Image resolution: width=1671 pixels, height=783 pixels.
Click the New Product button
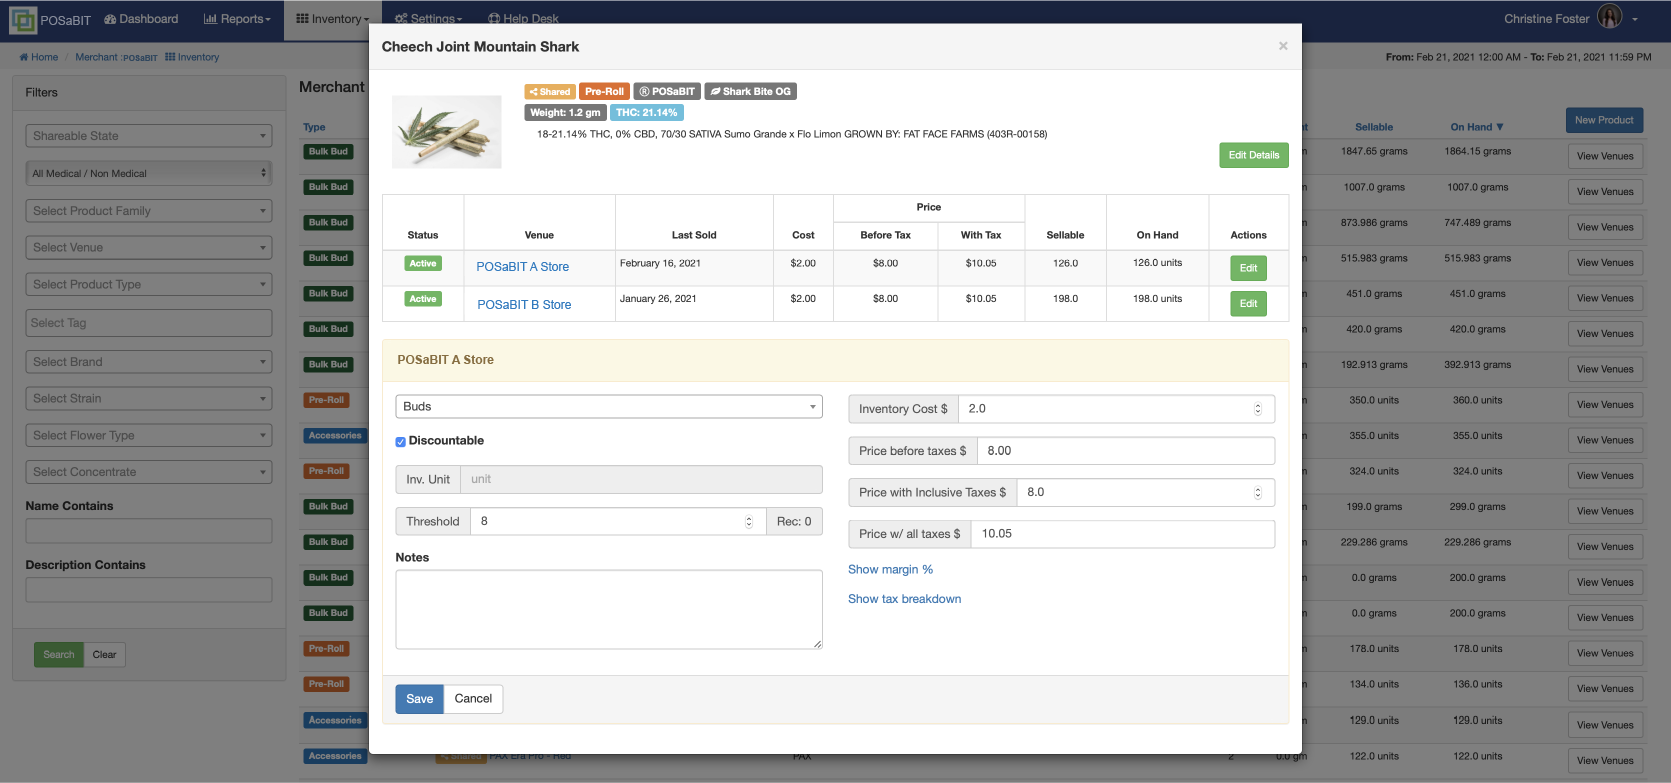click(x=1604, y=120)
